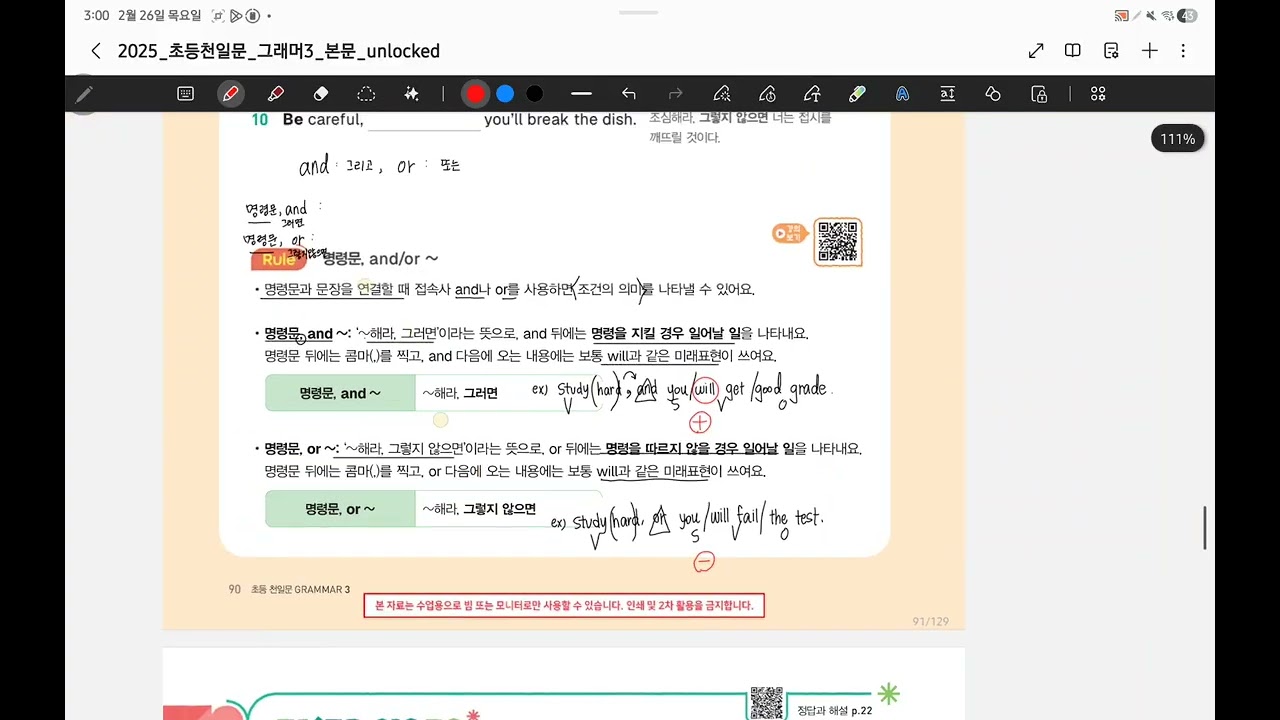The width and height of the screenshot is (1280, 720).
Task: Open the green marker style tool
Action: click(x=857, y=93)
